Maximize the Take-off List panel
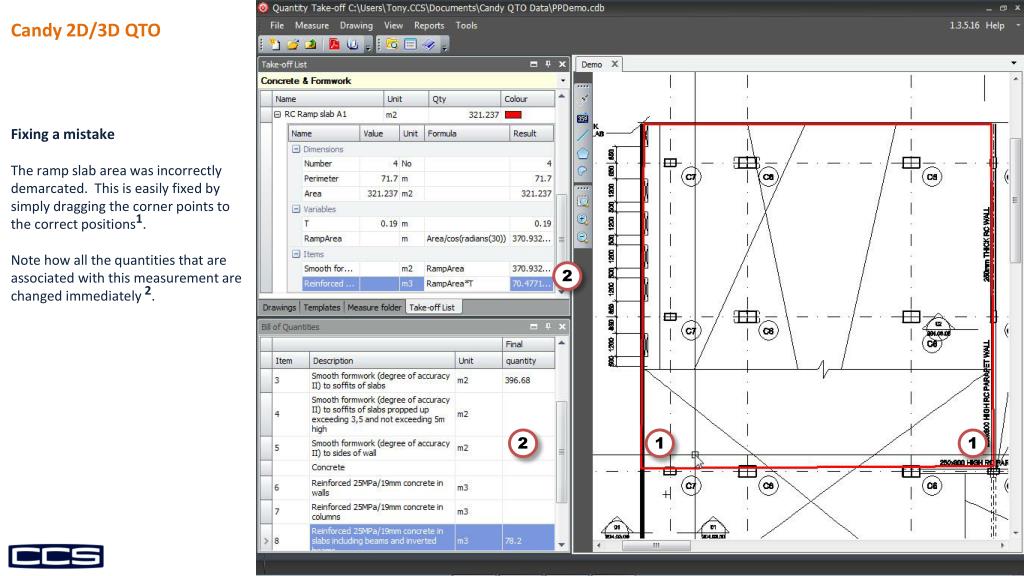This screenshot has height=576, width=1024. click(534, 64)
